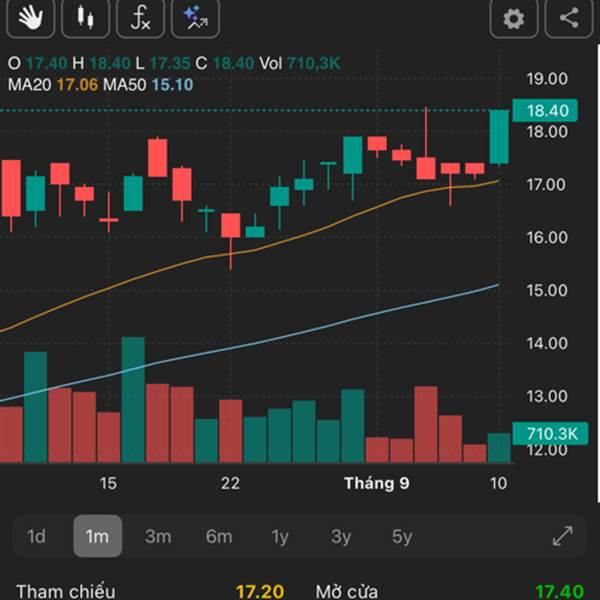The width and height of the screenshot is (600, 600).
Task: Expand chart to fullscreen
Action: pos(563,536)
